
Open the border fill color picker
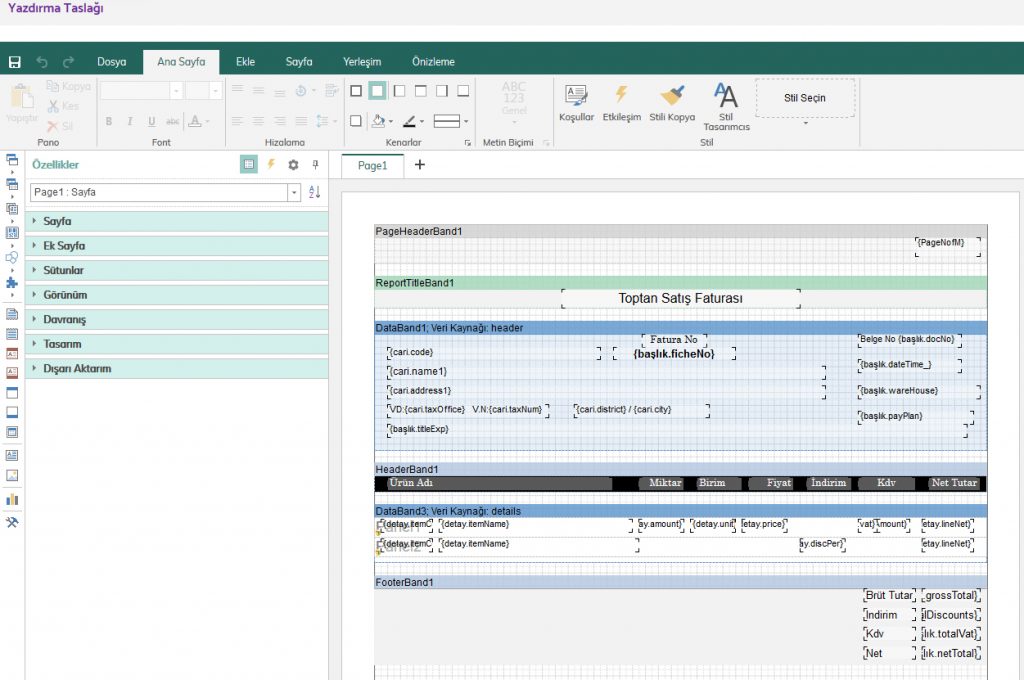click(380, 121)
